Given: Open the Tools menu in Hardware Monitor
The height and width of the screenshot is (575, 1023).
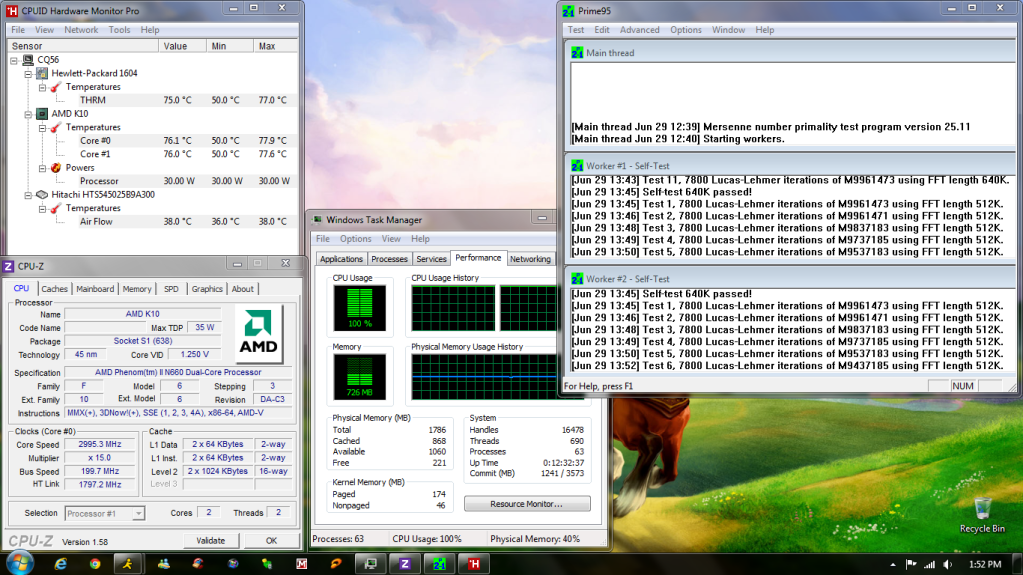Looking at the screenshot, I should click(x=119, y=30).
